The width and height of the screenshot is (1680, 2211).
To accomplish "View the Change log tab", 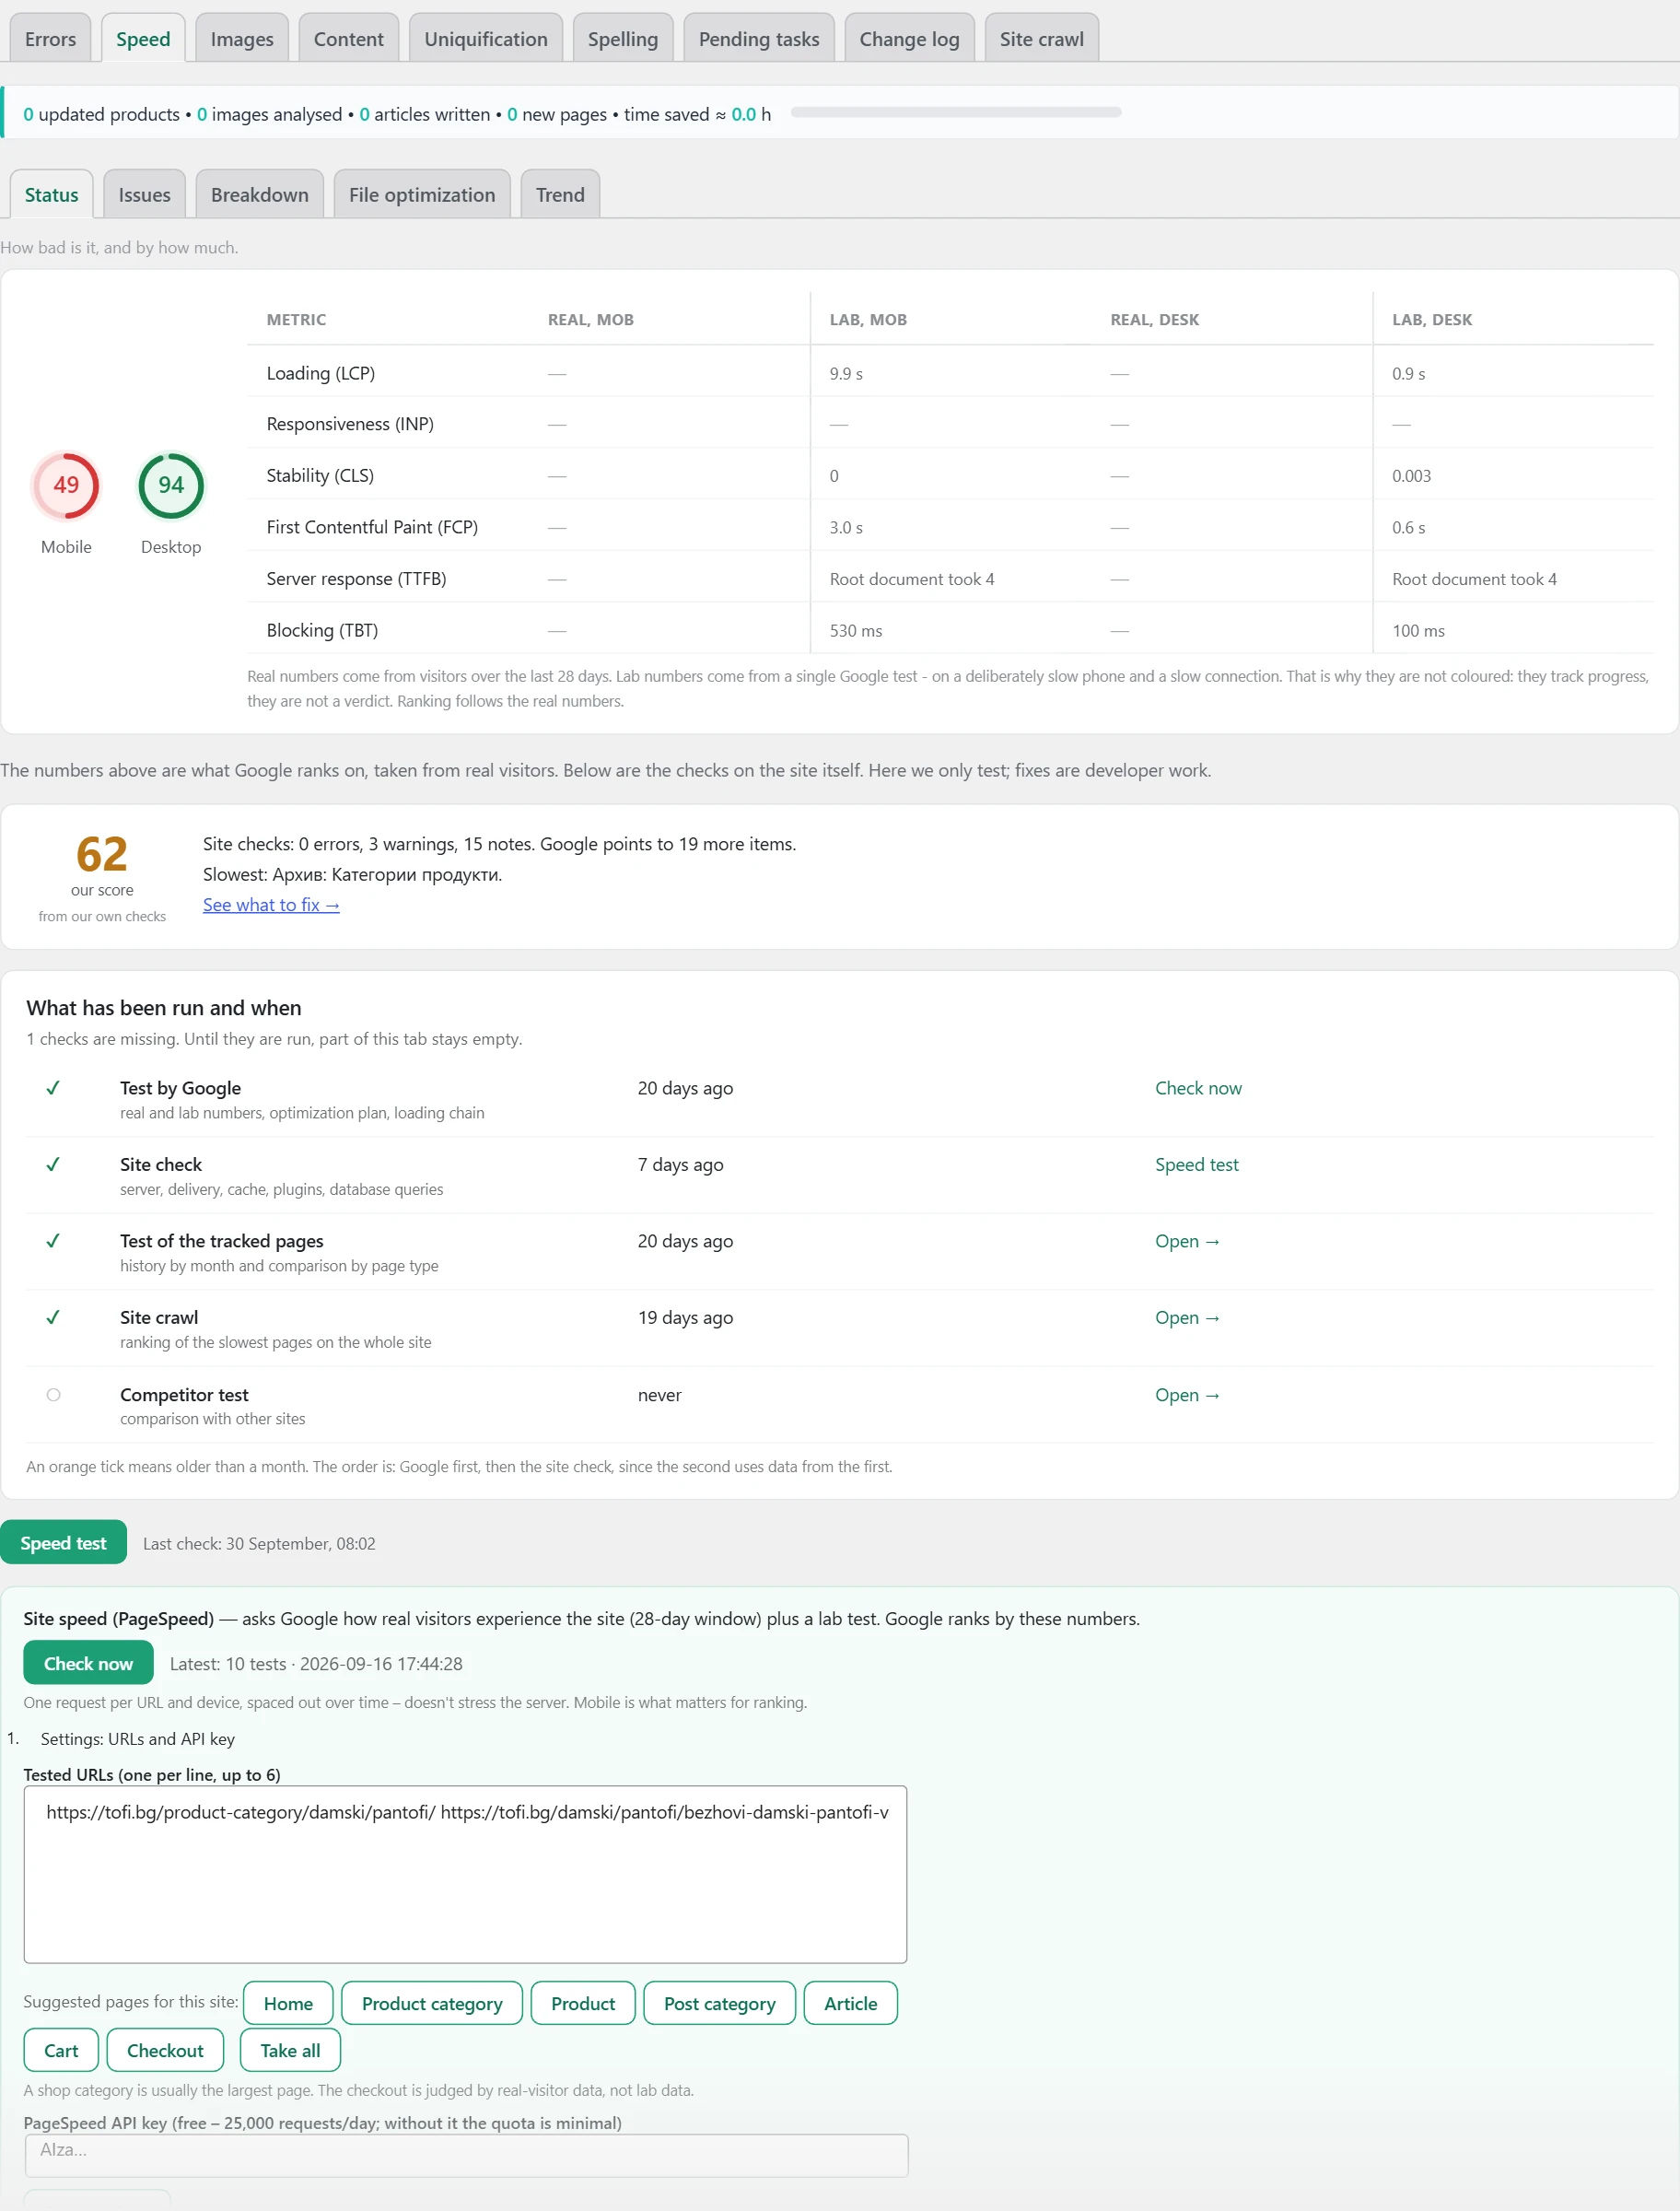I will tap(909, 39).
